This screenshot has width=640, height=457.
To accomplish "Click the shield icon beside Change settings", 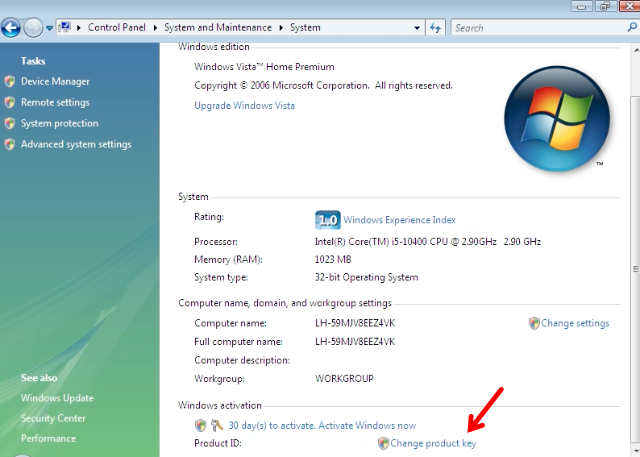I will 534,323.
